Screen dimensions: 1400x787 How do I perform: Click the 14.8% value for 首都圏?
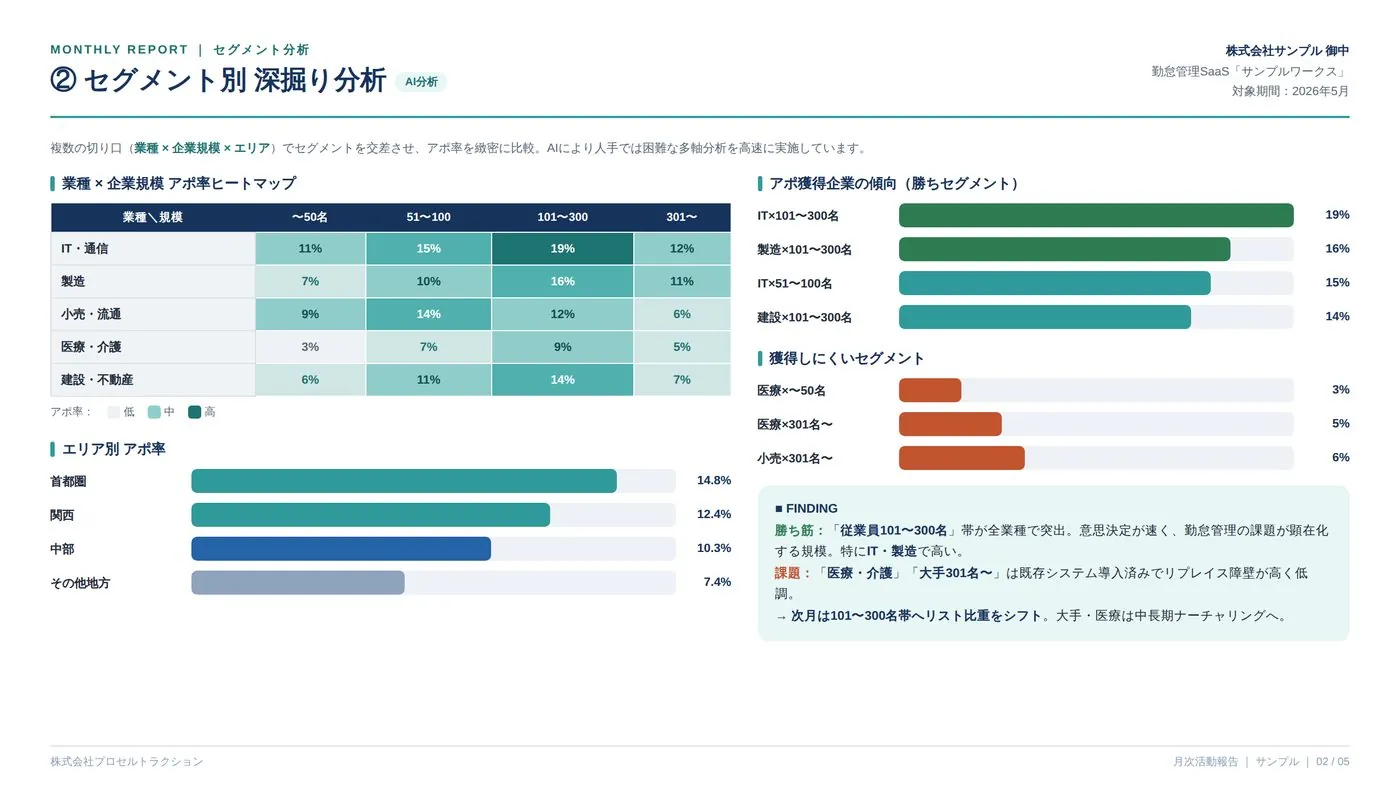coord(714,481)
